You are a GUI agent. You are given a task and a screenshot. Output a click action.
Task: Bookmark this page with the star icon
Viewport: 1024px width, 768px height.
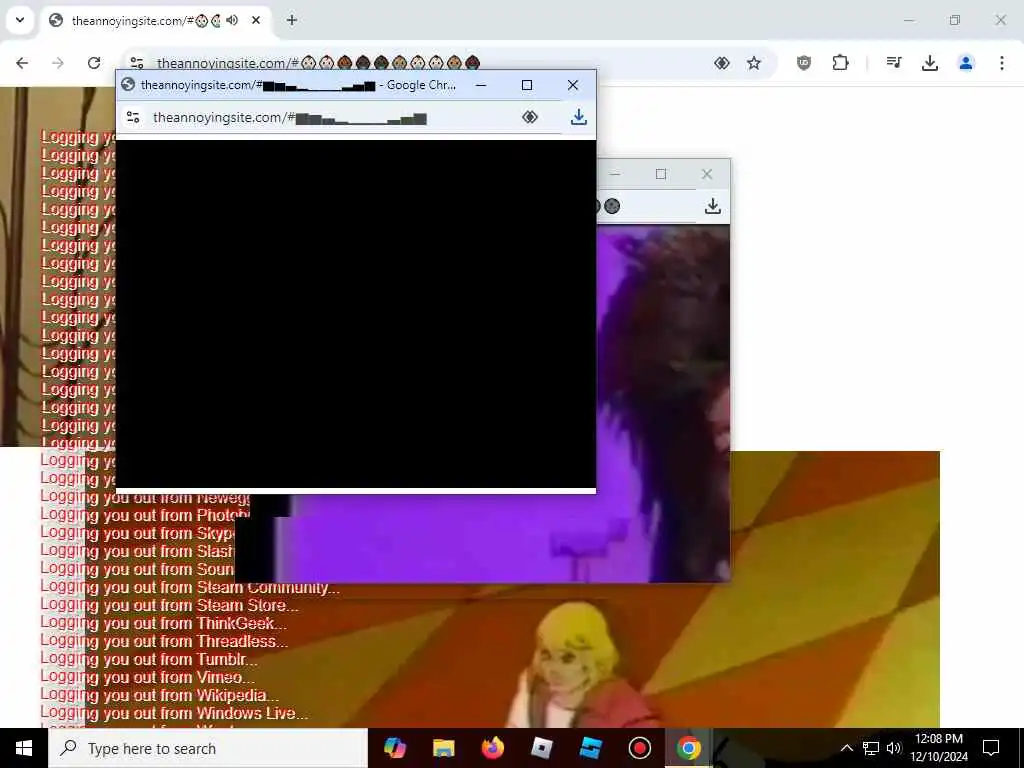[754, 63]
